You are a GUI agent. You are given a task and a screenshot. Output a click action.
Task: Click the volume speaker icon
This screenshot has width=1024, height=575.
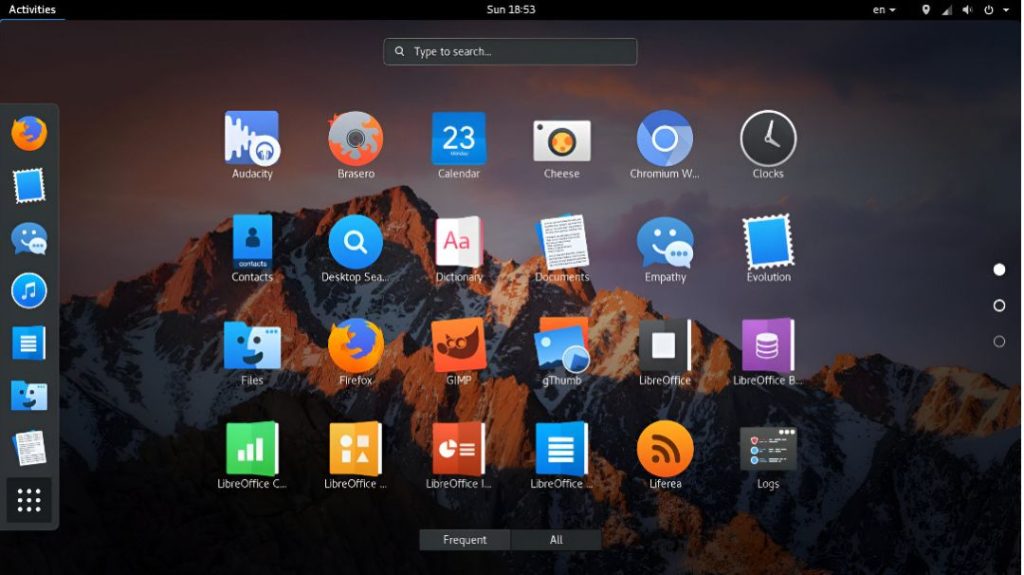pos(968,10)
